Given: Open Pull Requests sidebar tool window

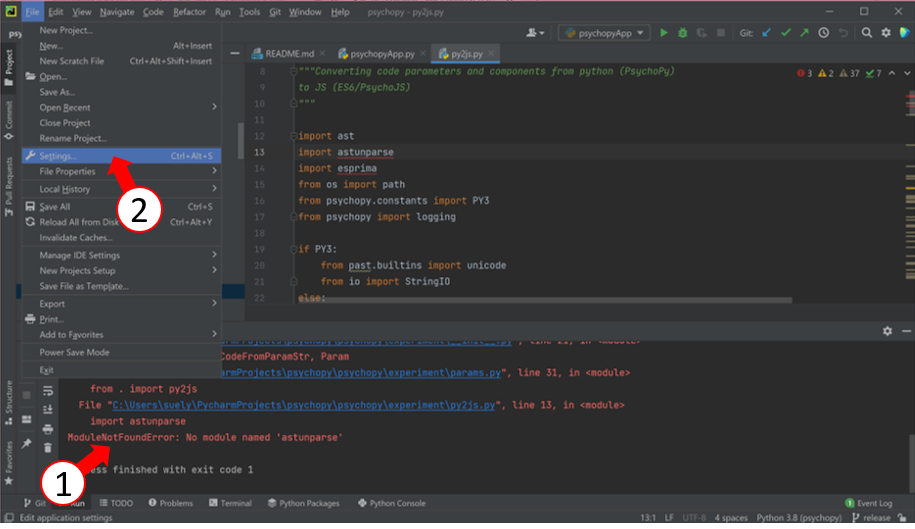Looking at the screenshot, I should click(9, 187).
